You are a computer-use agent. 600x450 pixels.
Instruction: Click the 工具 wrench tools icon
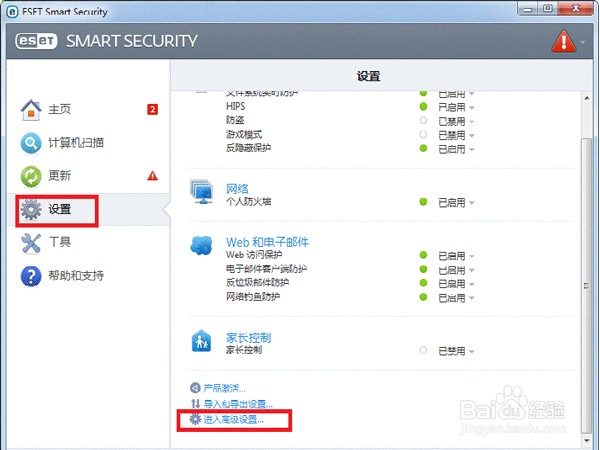(x=32, y=242)
